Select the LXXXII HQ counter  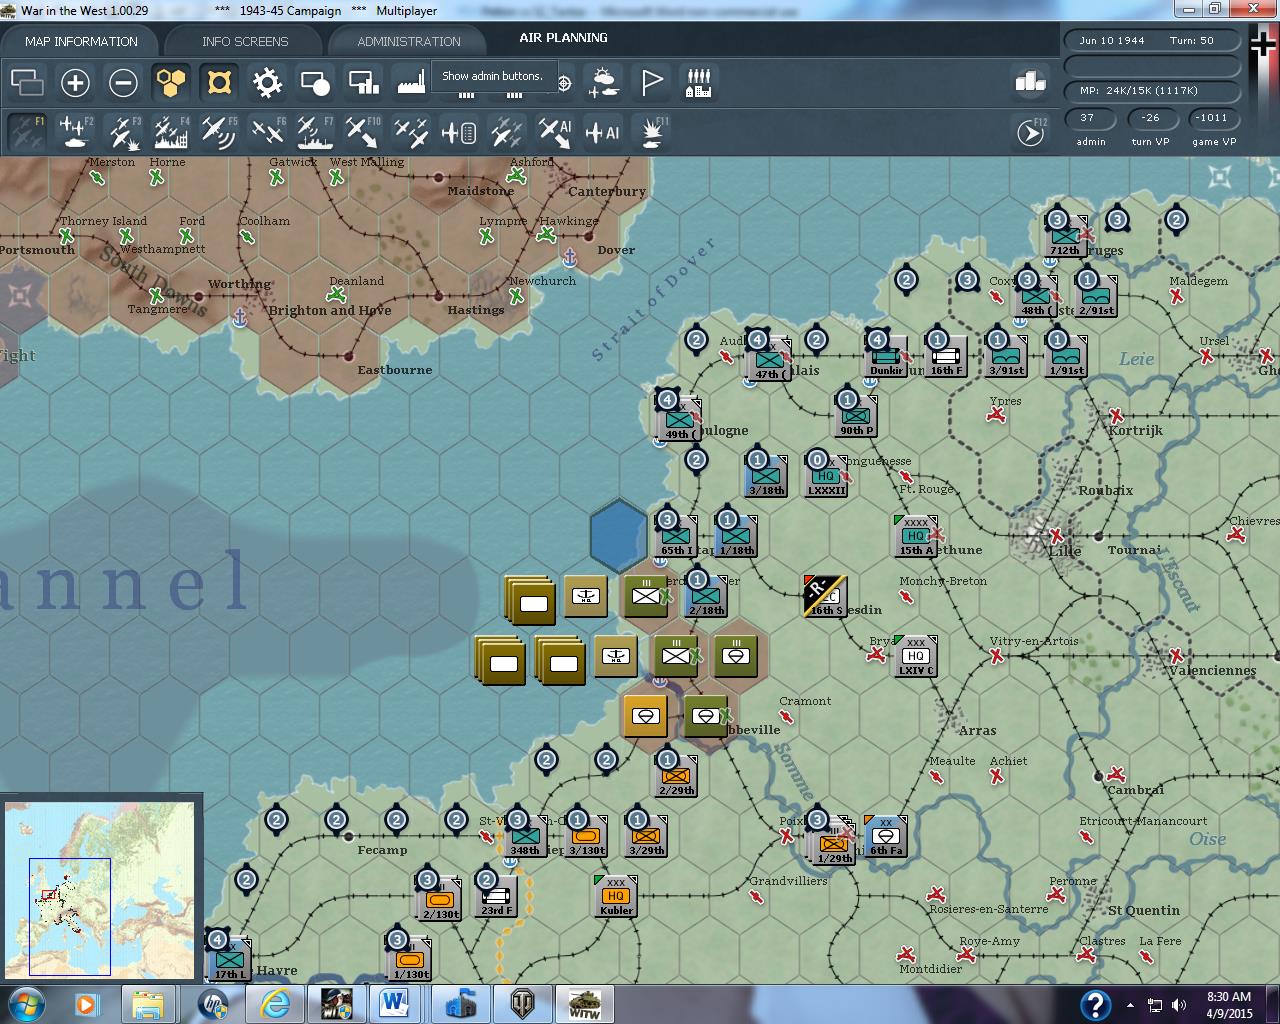tap(826, 477)
